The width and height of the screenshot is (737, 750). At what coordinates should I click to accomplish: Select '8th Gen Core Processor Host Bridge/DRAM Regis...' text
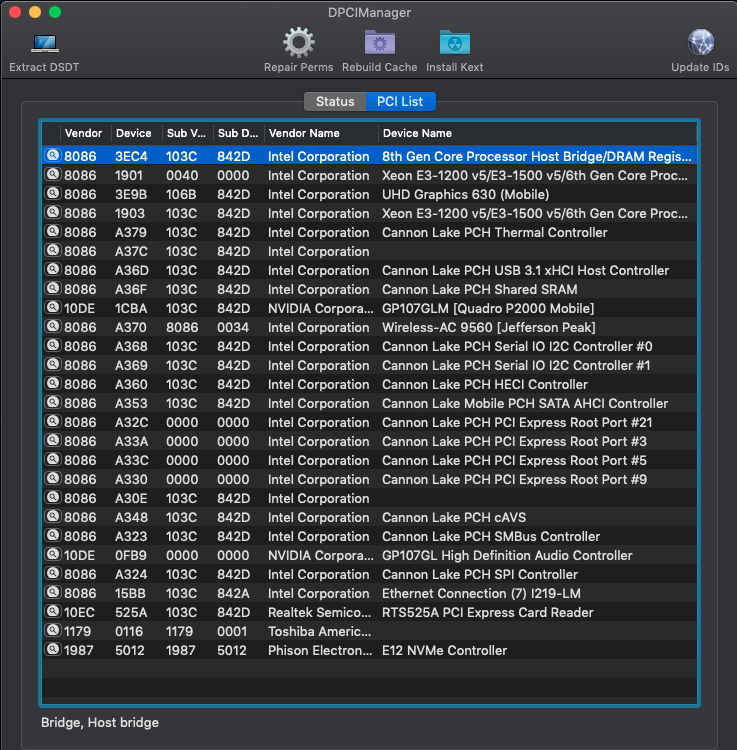tap(537, 156)
